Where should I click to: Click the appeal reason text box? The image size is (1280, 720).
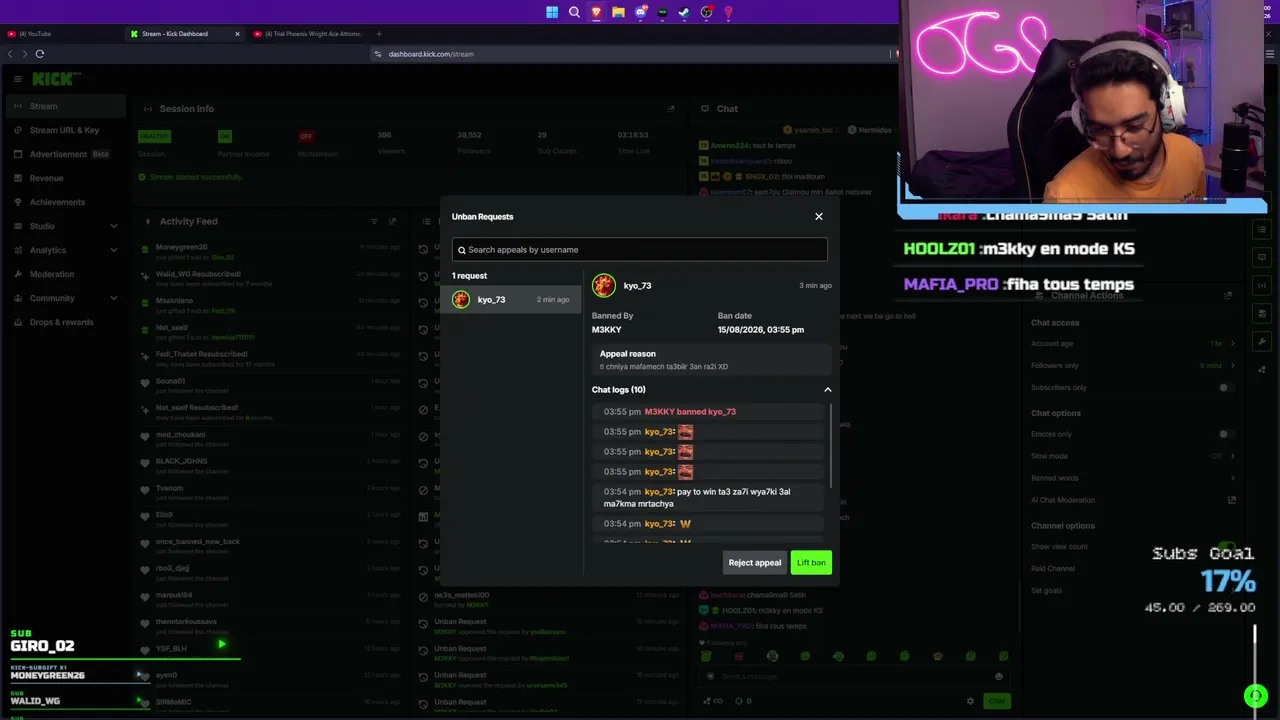[711, 360]
